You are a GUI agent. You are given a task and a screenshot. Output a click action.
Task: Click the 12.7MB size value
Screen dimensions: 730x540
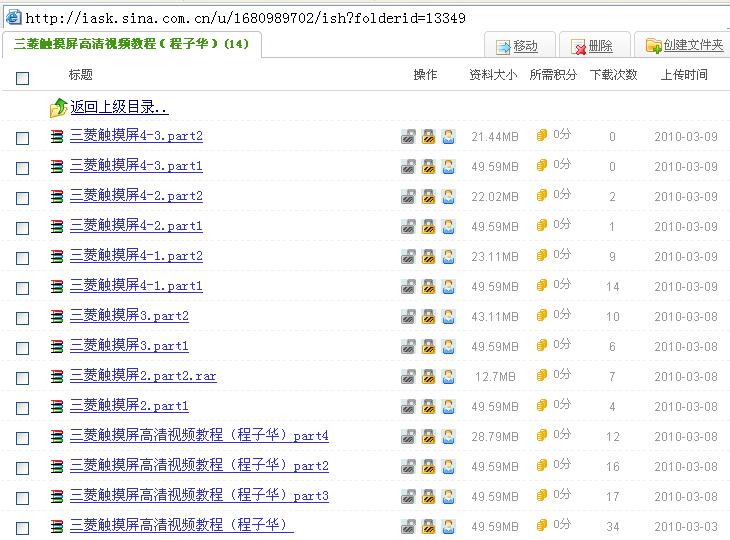[495, 377]
